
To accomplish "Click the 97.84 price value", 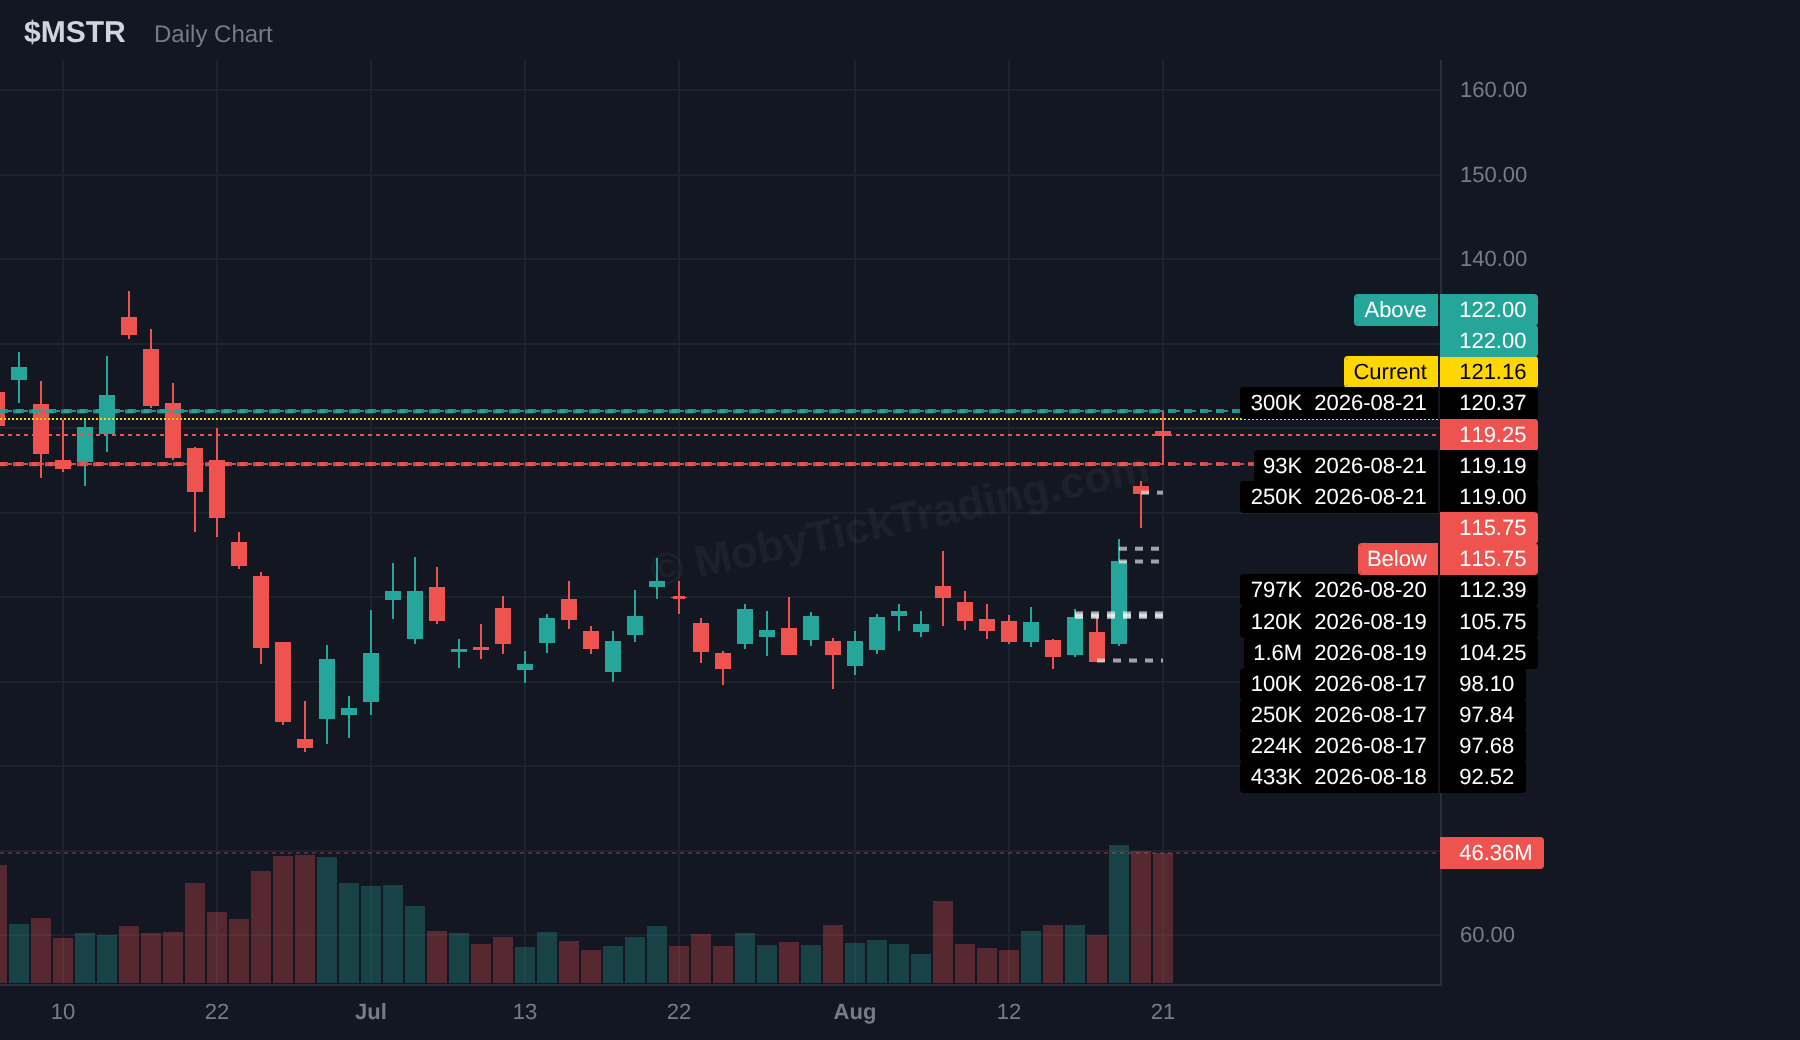I will coord(1483,715).
